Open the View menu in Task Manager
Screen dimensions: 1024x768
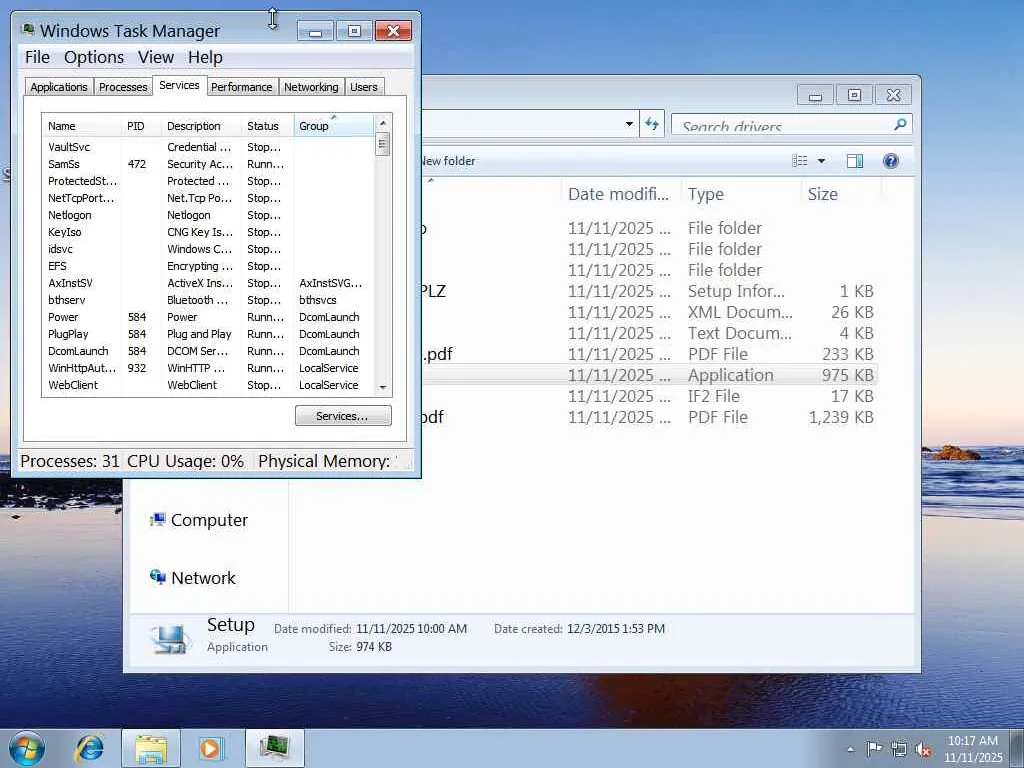(x=155, y=57)
